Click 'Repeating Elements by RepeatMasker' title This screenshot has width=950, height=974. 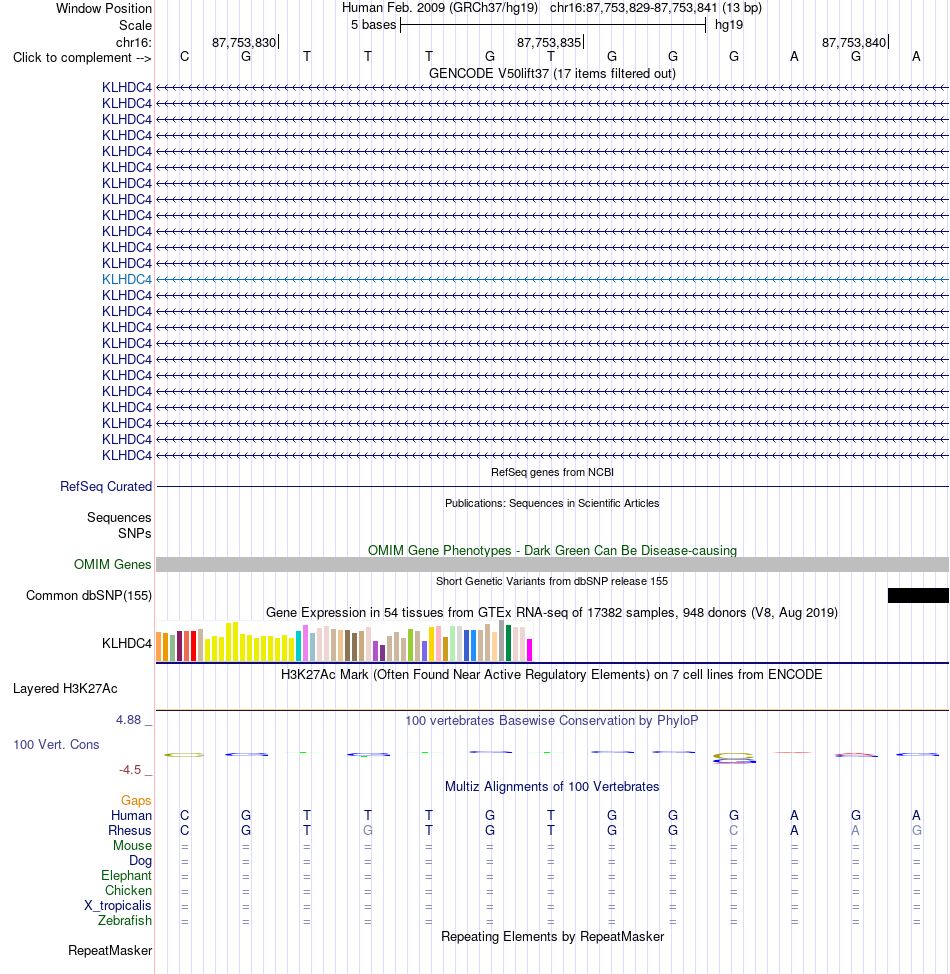[552, 937]
